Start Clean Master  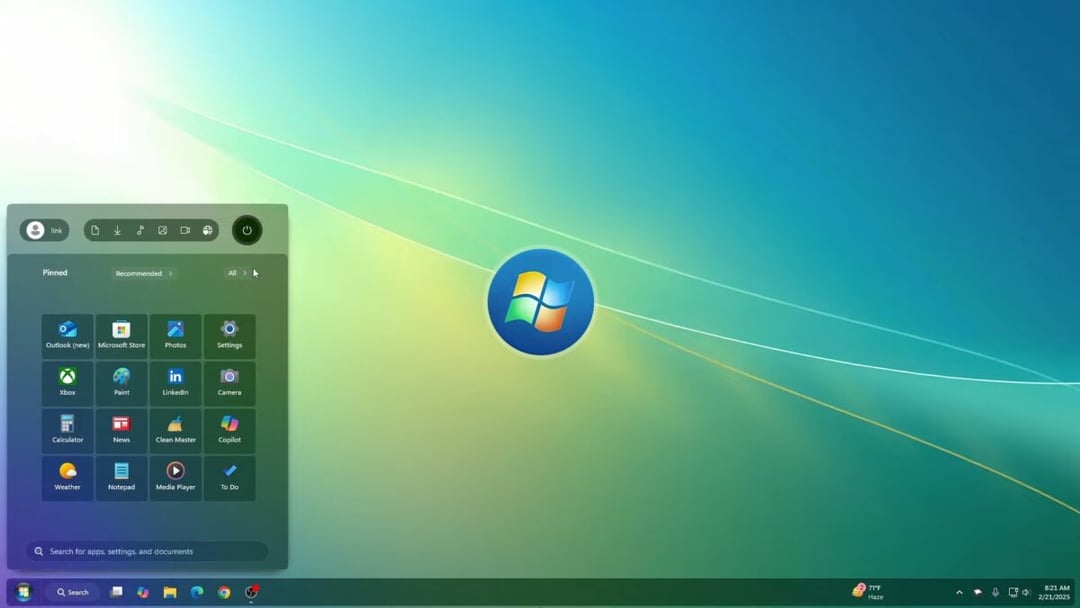pyautogui.click(x=175, y=430)
